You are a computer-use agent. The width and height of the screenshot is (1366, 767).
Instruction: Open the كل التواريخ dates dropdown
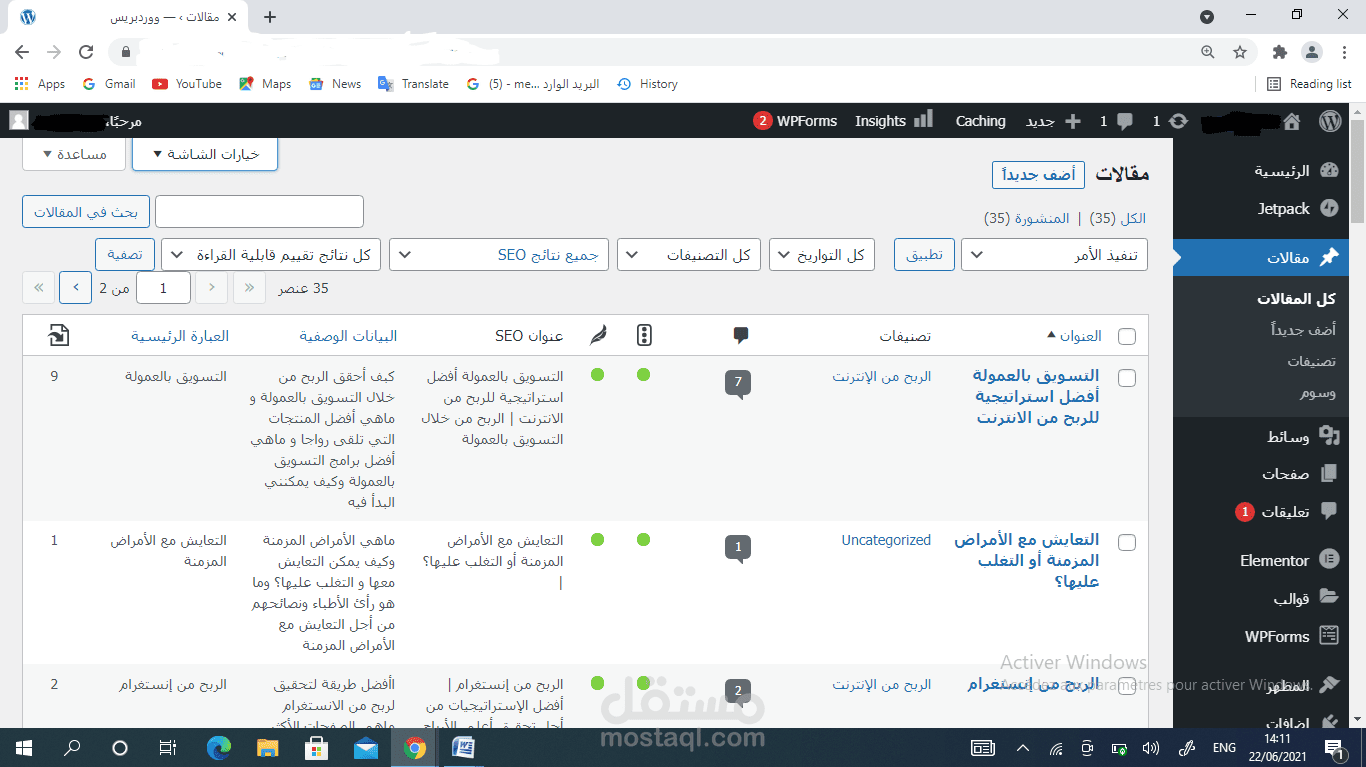[x=821, y=254]
